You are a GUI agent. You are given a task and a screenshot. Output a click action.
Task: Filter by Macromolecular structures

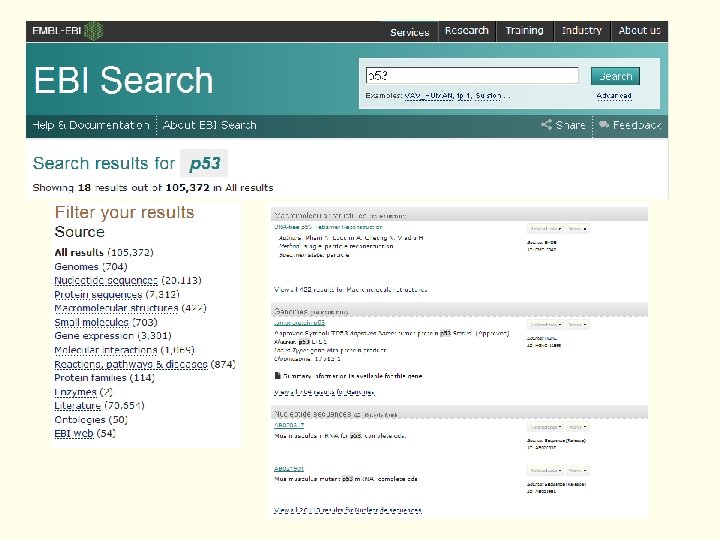pos(116,308)
